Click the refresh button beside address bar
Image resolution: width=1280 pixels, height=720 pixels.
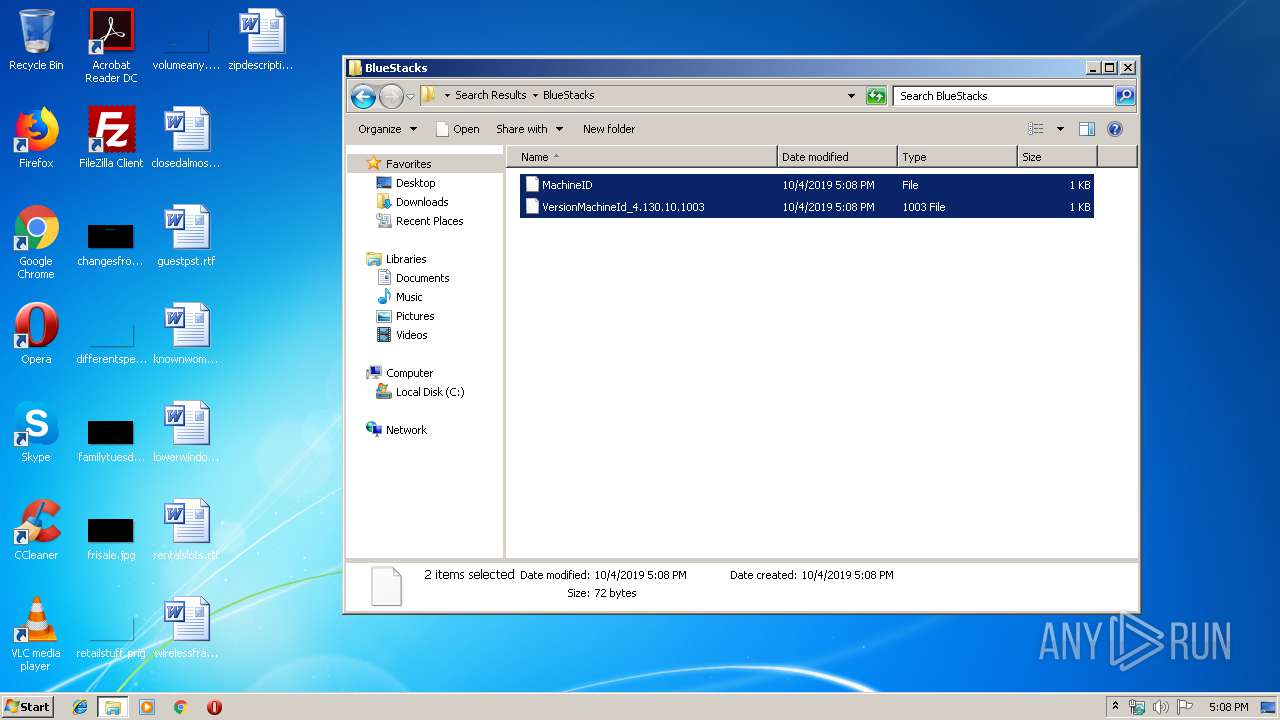click(x=877, y=96)
